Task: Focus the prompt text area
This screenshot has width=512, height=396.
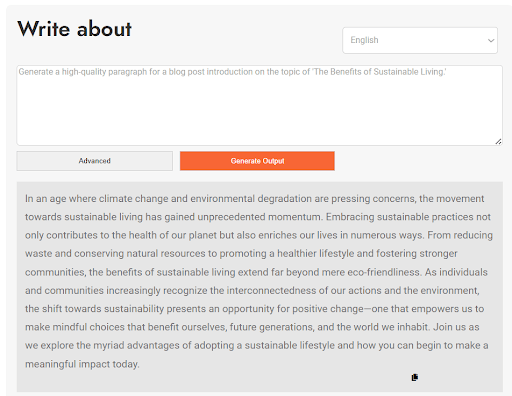Action: (x=260, y=105)
